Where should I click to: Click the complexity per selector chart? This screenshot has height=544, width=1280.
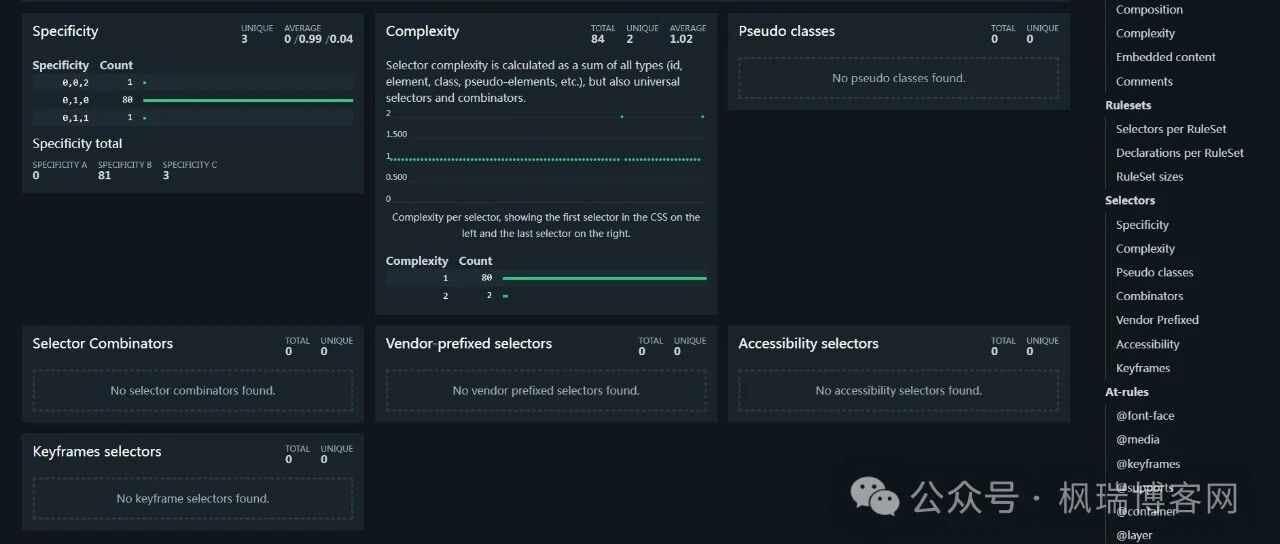(546, 157)
